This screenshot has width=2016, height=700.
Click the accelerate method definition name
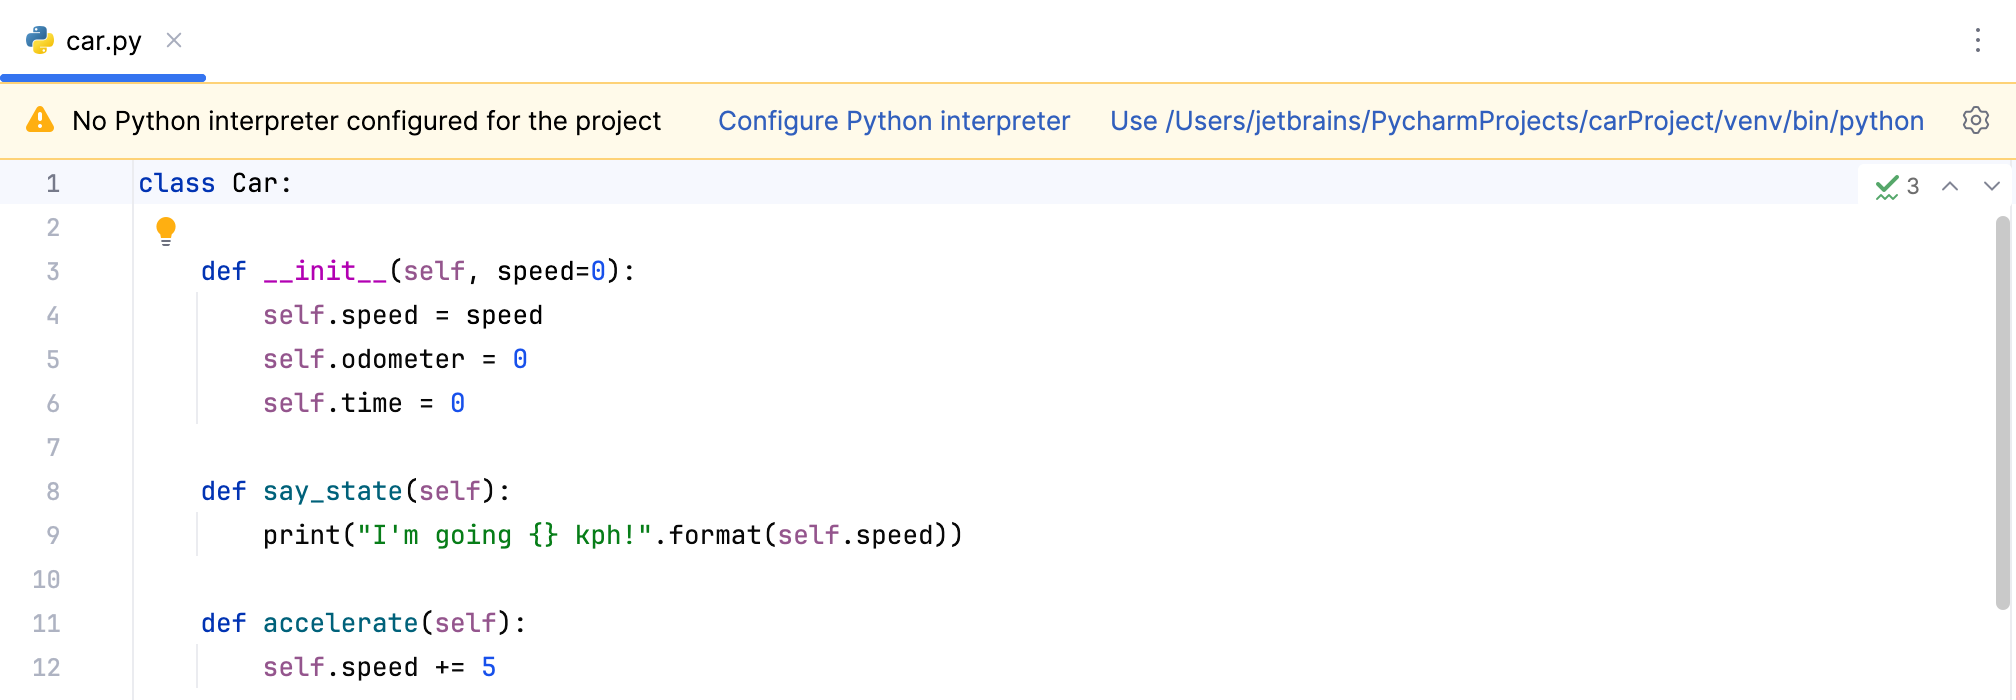pyautogui.click(x=340, y=624)
